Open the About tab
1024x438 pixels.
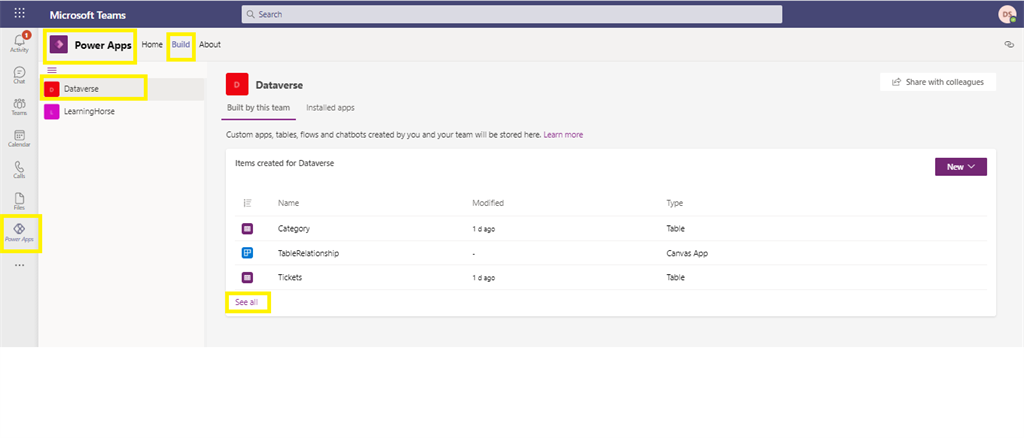point(210,45)
